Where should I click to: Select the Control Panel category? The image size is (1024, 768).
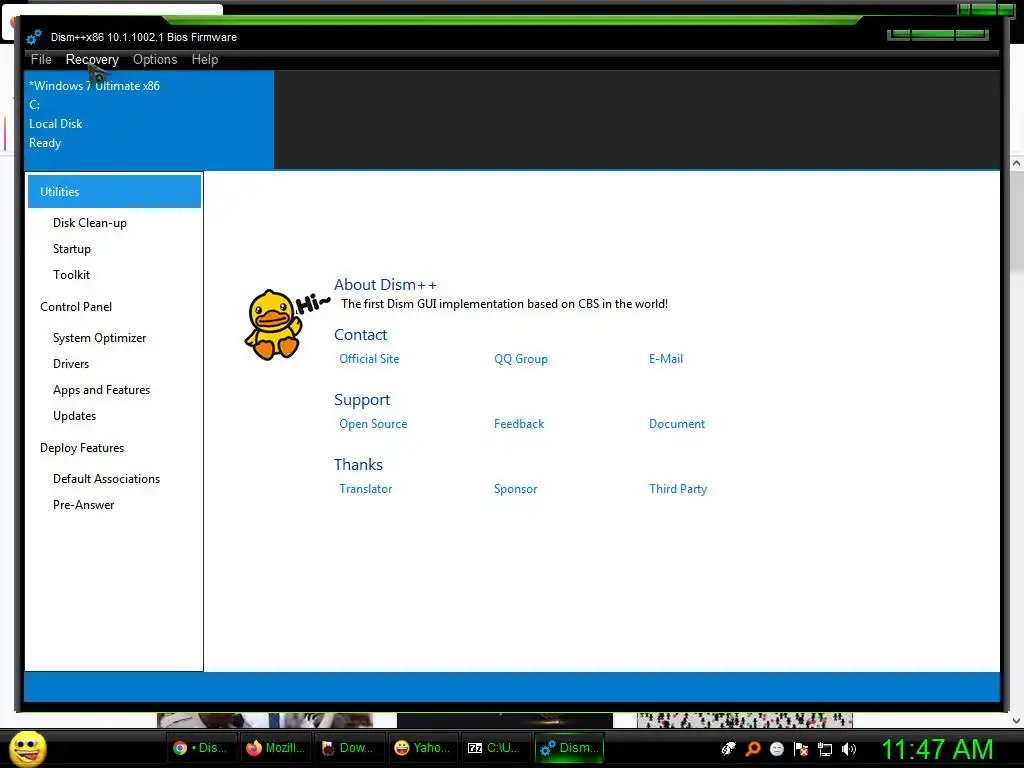[76, 307]
